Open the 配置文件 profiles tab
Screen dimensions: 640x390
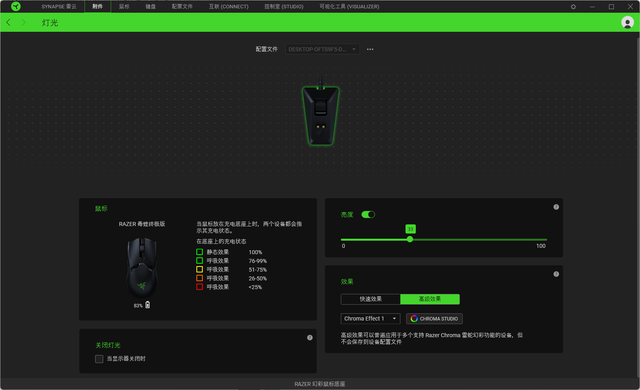click(x=182, y=7)
